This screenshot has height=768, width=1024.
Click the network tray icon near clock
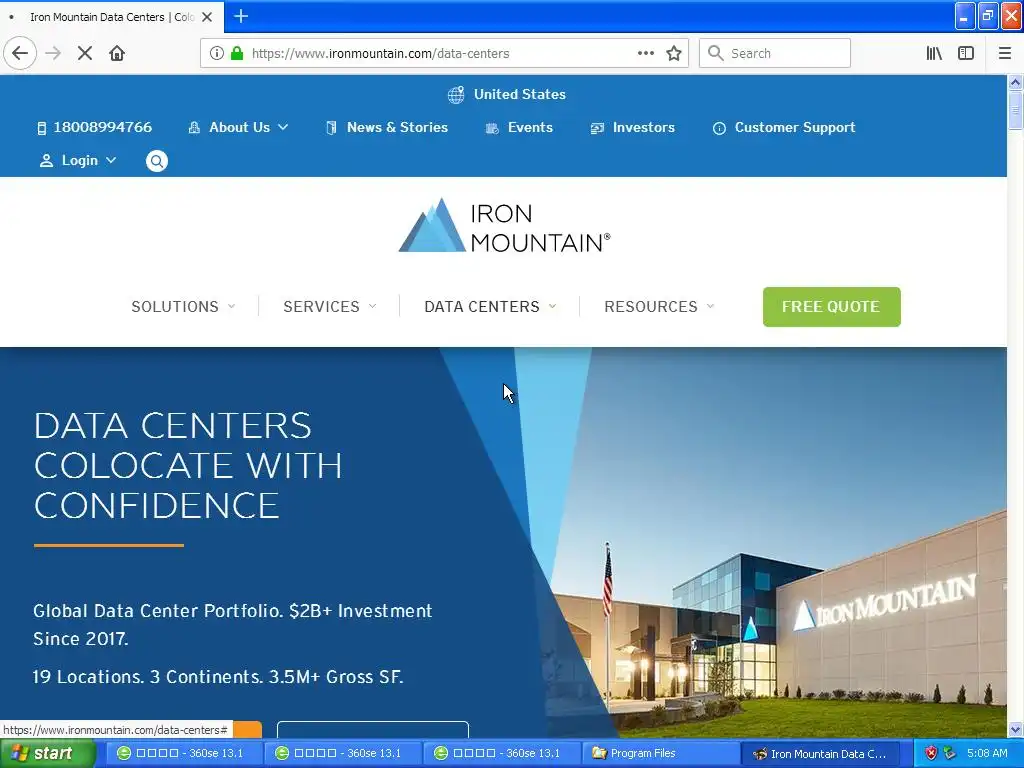click(950, 753)
